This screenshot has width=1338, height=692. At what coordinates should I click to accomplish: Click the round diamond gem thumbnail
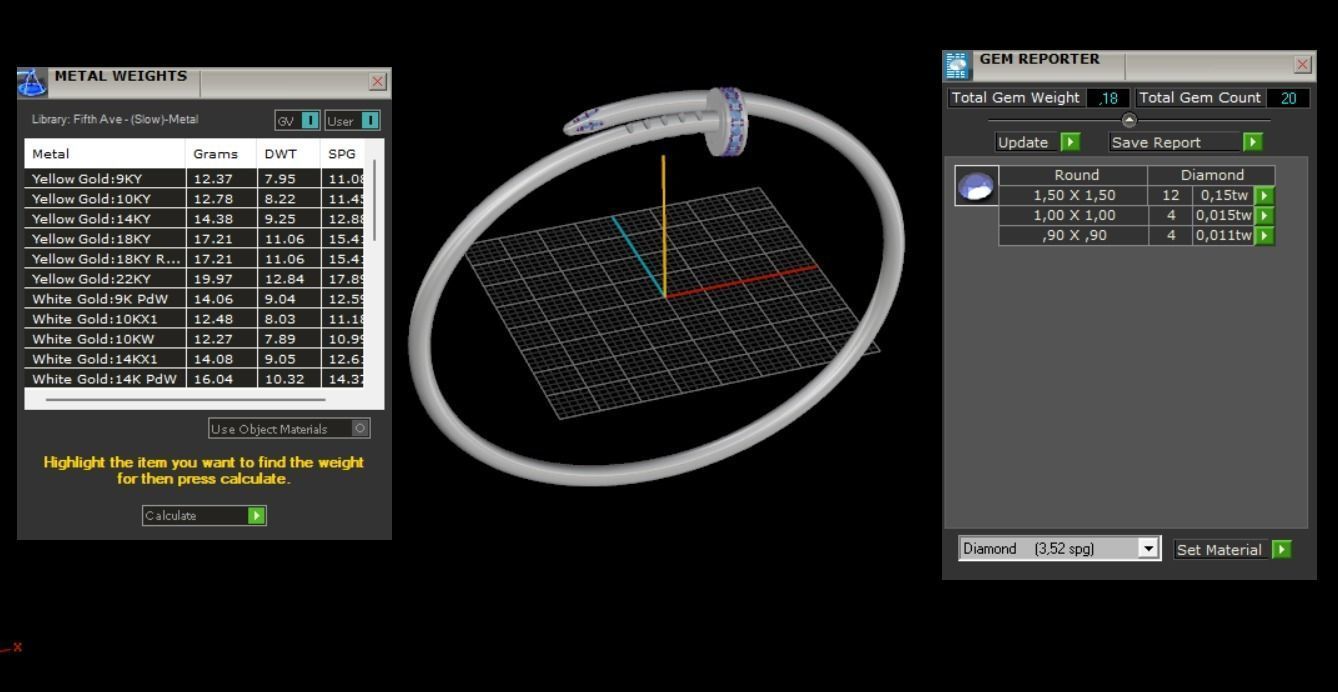pos(976,186)
